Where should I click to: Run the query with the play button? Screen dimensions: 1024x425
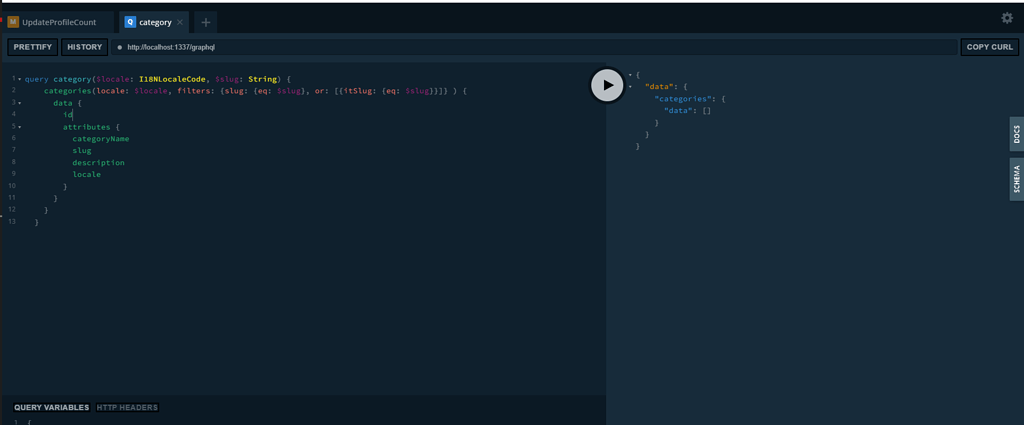pyautogui.click(x=607, y=85)
